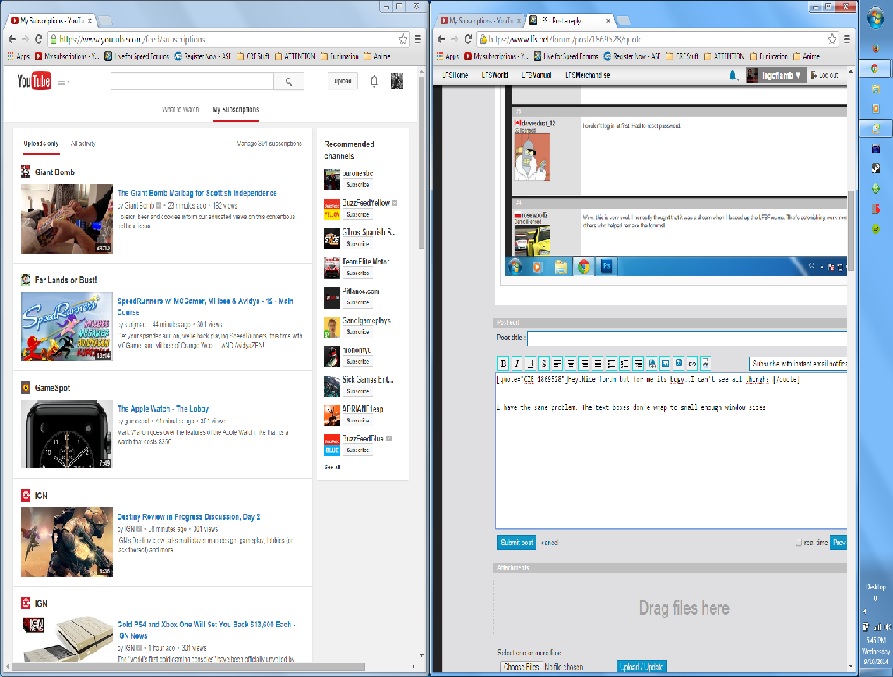Subscribe to BuzzFeedBlue channel
Screen dimensions: 893x677
[358, 450]
